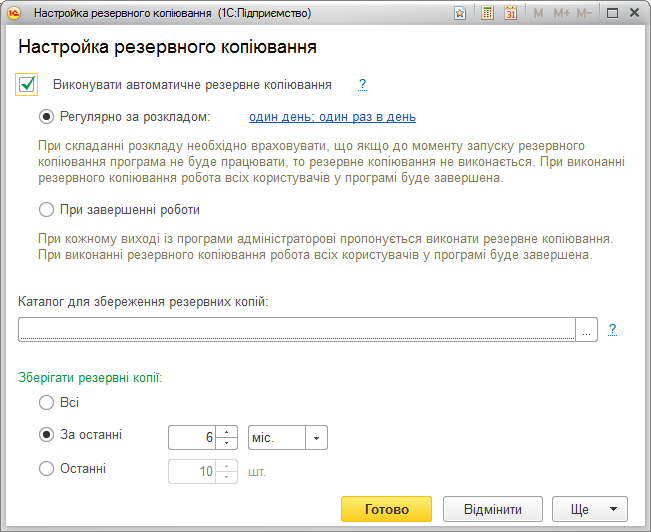This screenshot has width=651, height=532.
Task: Click the period value field showing 6
Action: 192,437
